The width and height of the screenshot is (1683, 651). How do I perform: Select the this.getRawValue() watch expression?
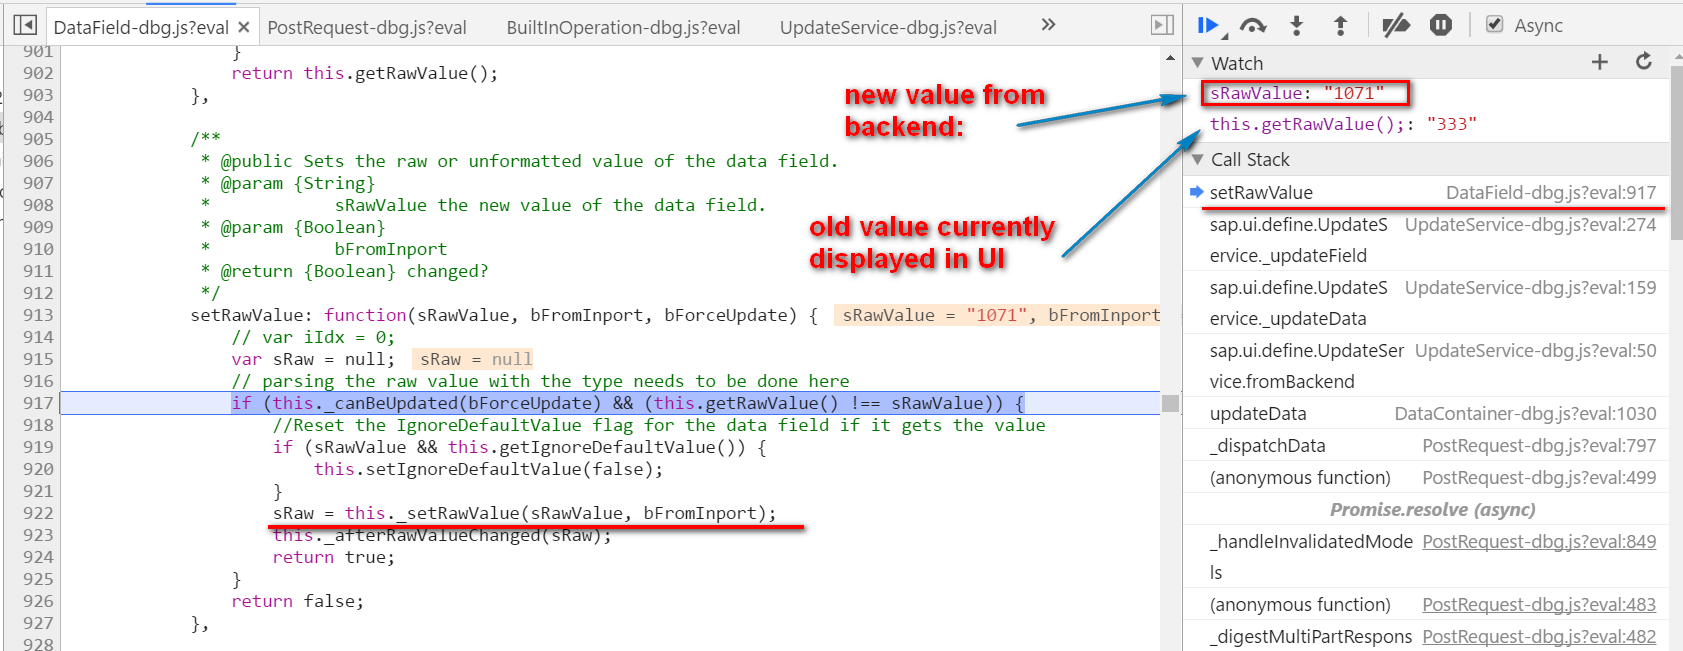tap(1343, 124)
